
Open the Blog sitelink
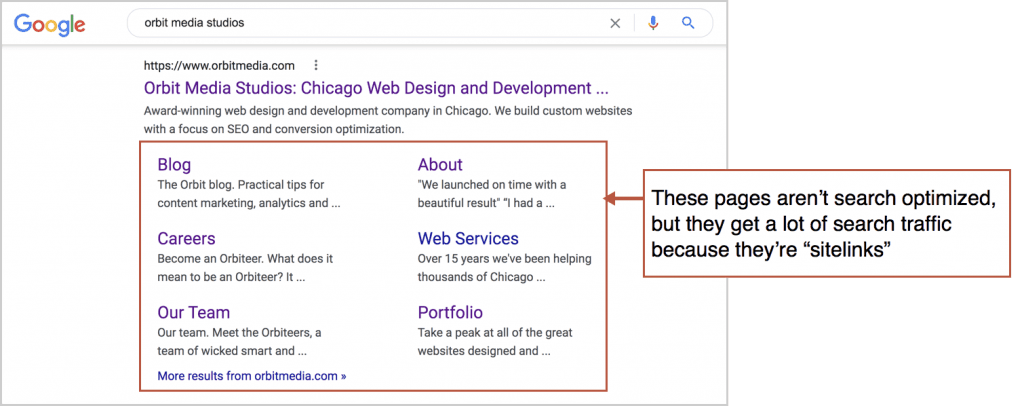tap(174, 164)
